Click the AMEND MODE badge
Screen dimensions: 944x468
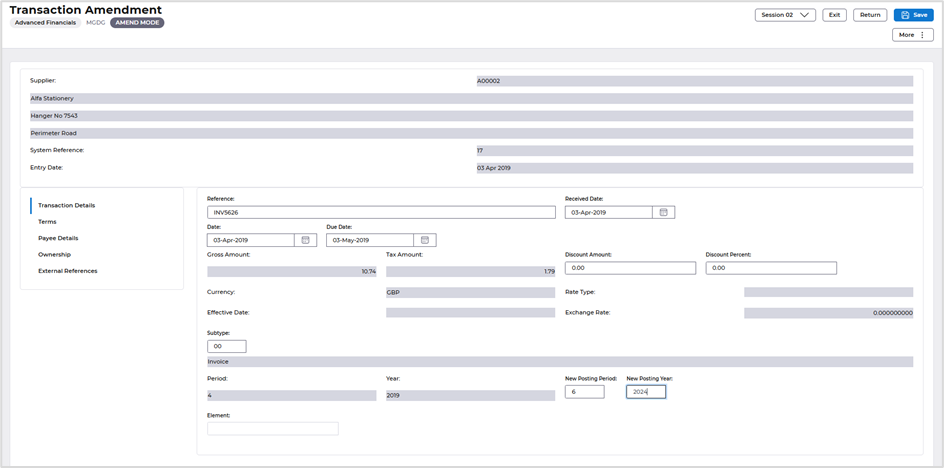137,22
